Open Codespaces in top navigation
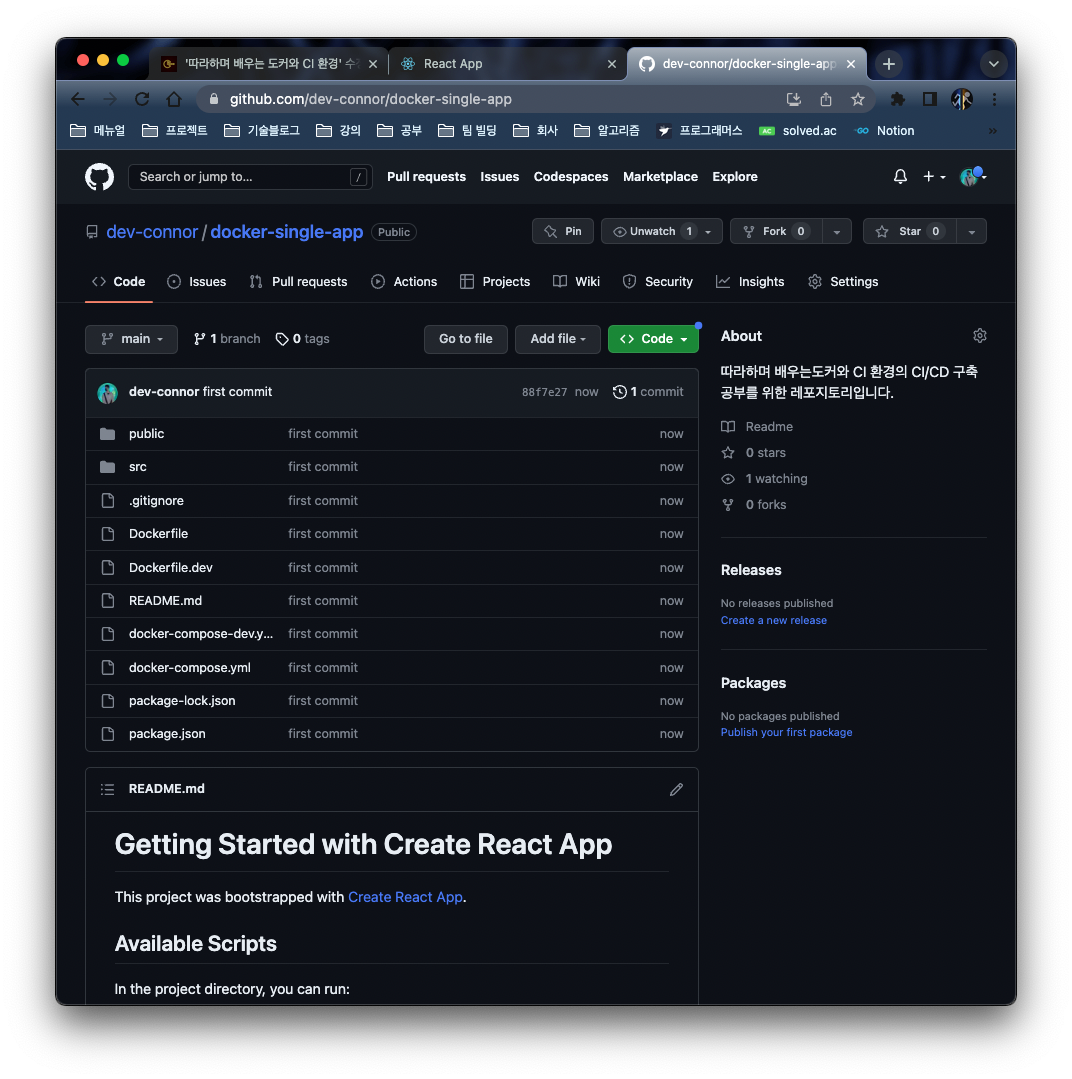This screenshot has width=1072, height=1079. pos(571,177)
